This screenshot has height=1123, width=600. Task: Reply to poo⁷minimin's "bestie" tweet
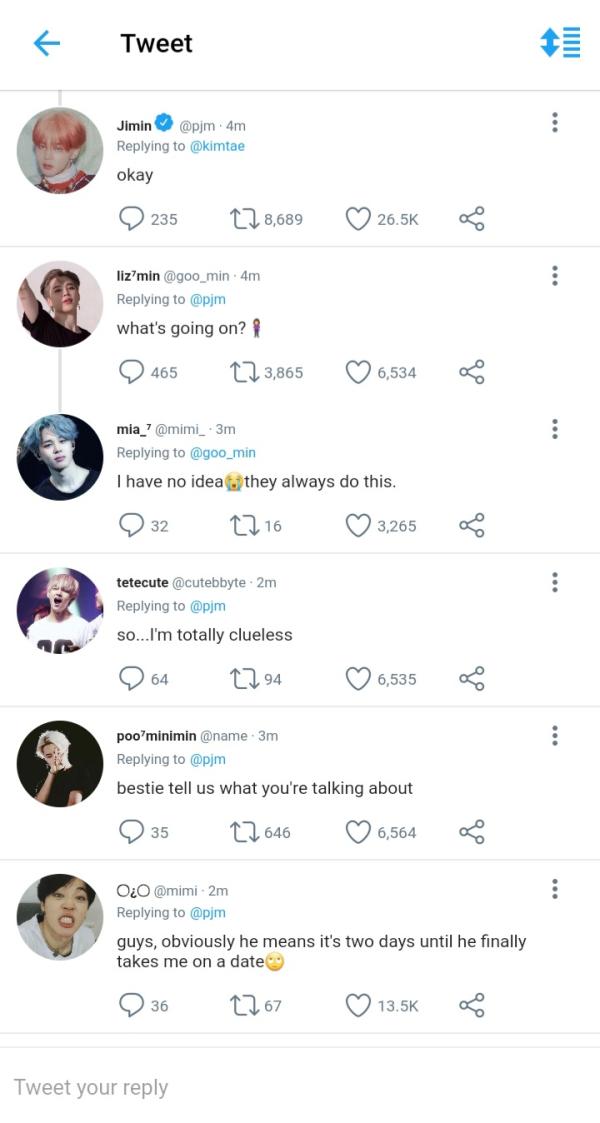point(132,832)
